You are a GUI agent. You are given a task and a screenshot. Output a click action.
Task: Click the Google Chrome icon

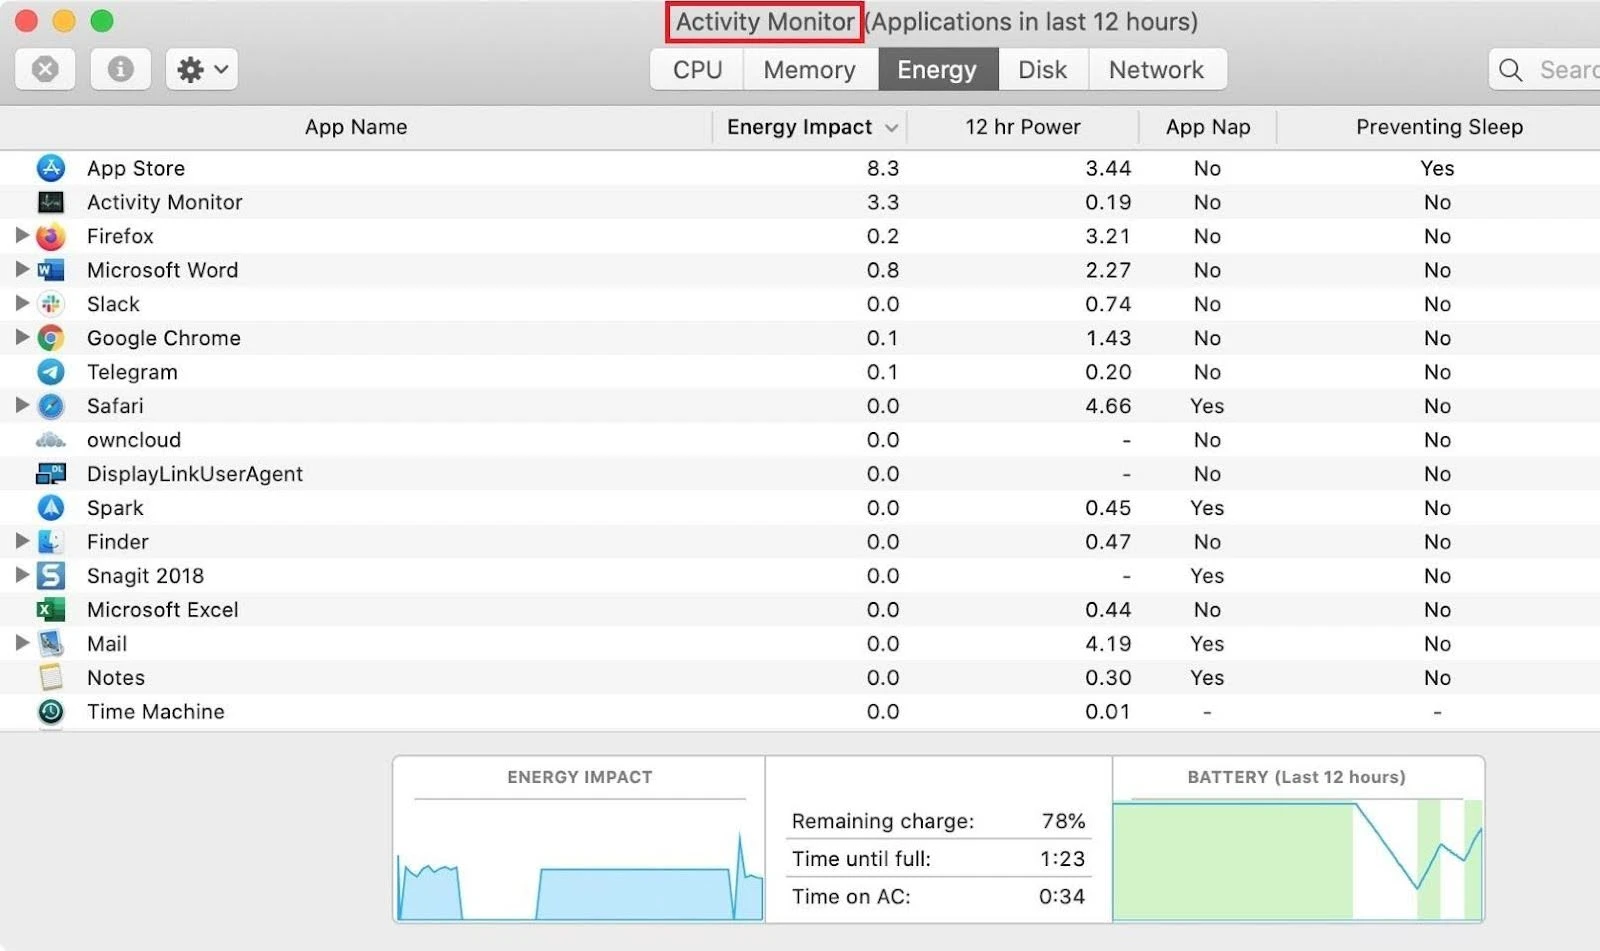(50, 338)
